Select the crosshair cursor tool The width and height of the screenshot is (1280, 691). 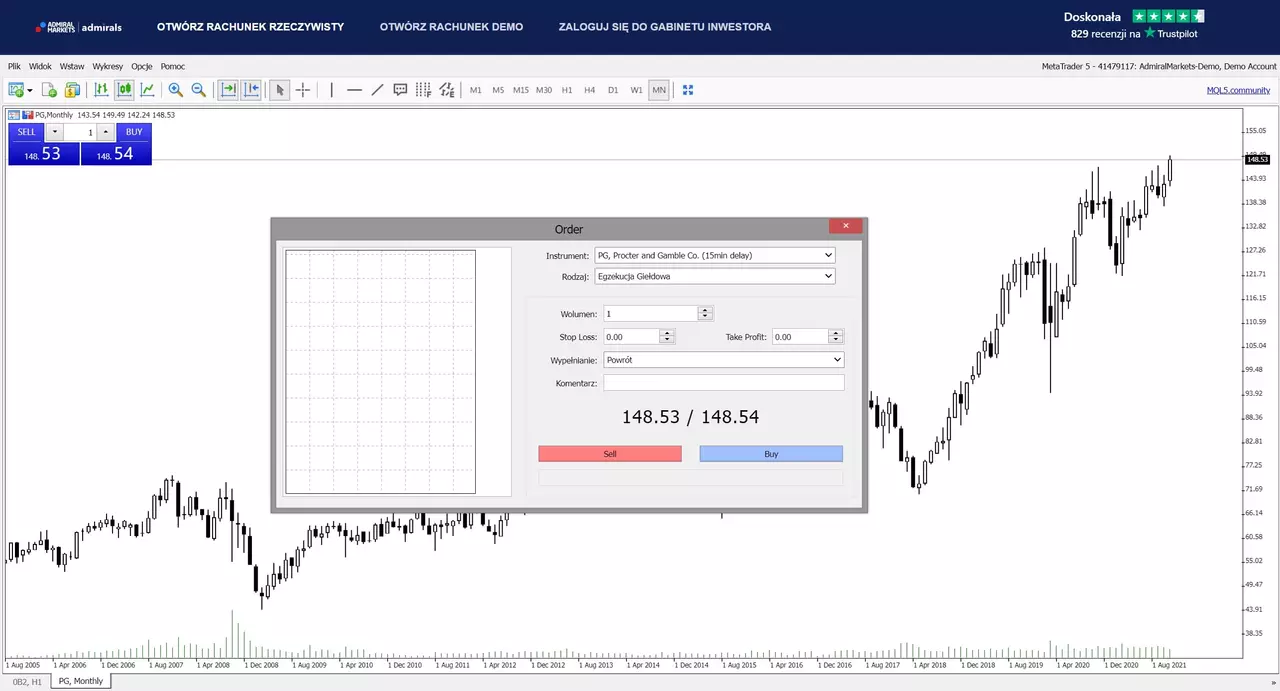pos(303,90)
